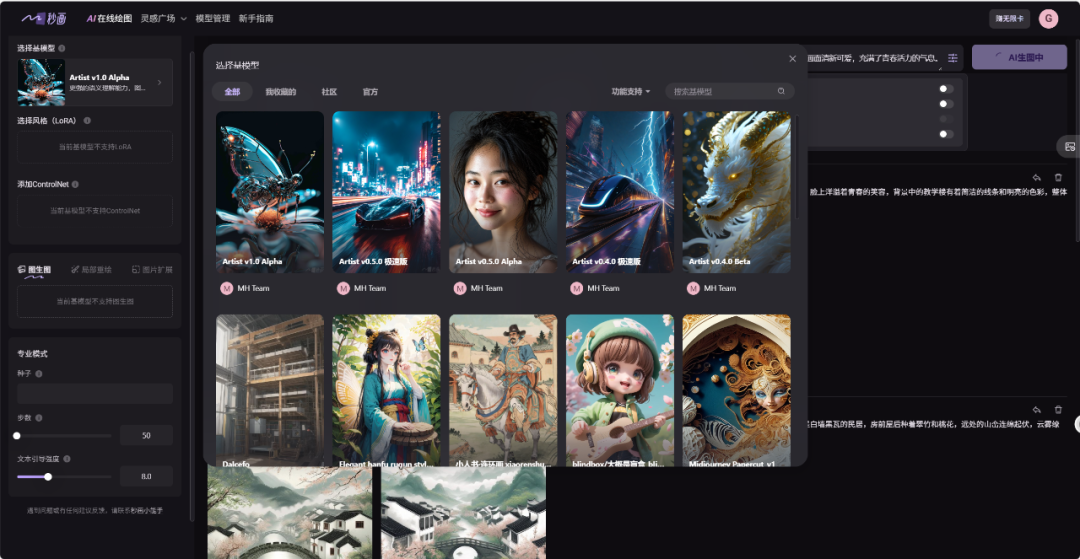
Task: Open info tooltip next to 选择风格（LoRA）
Action: (x=87, y=120)
